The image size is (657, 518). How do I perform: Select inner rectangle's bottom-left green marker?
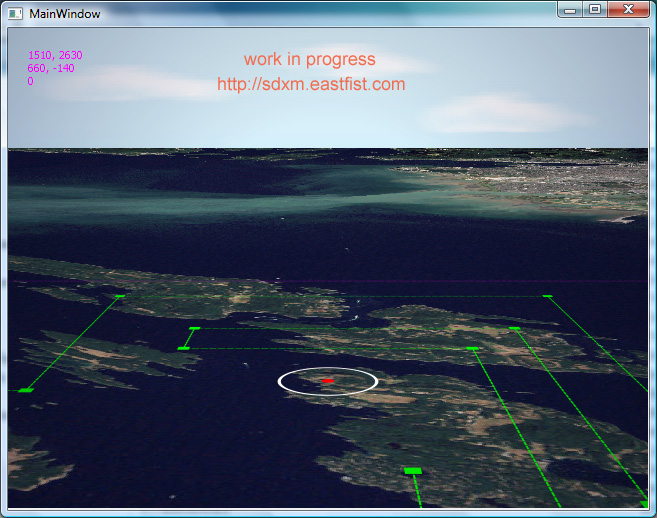pyautogui.click(x=183, y=348)
